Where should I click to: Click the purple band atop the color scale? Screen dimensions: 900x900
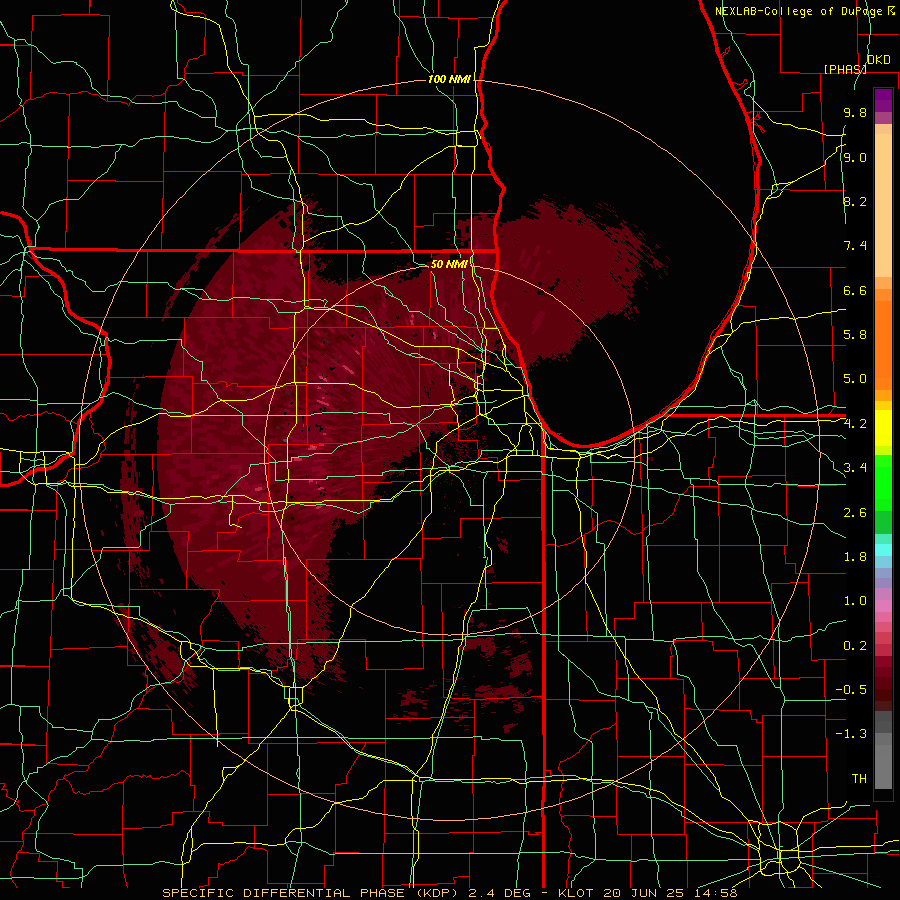(x=883, y=100)
